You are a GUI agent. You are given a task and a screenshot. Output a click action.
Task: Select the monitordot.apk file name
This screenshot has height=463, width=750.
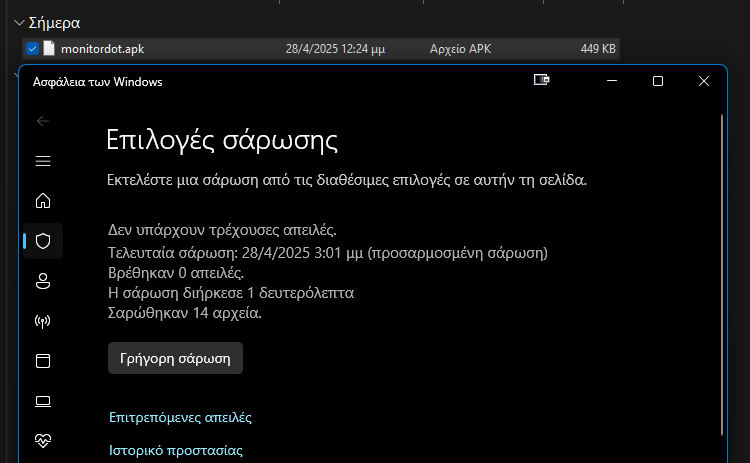click(102, 48)
